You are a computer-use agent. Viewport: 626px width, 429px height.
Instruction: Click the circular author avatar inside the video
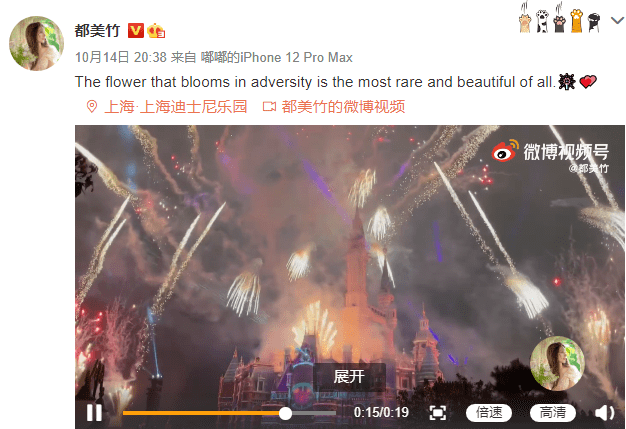tap(557, 364)
